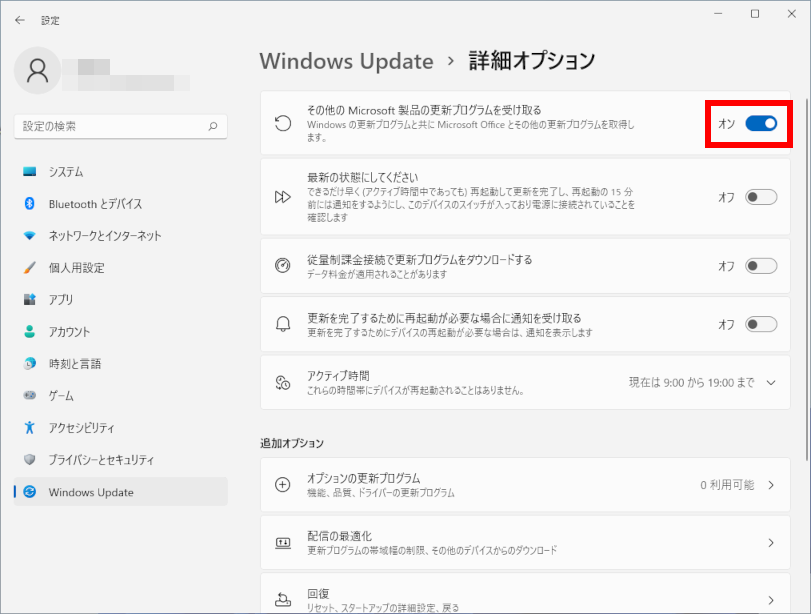Open 配信の最適化 chevron arrow
This screenshot has width=811, height=614.
pyautogui.click(x=770, y=543)
